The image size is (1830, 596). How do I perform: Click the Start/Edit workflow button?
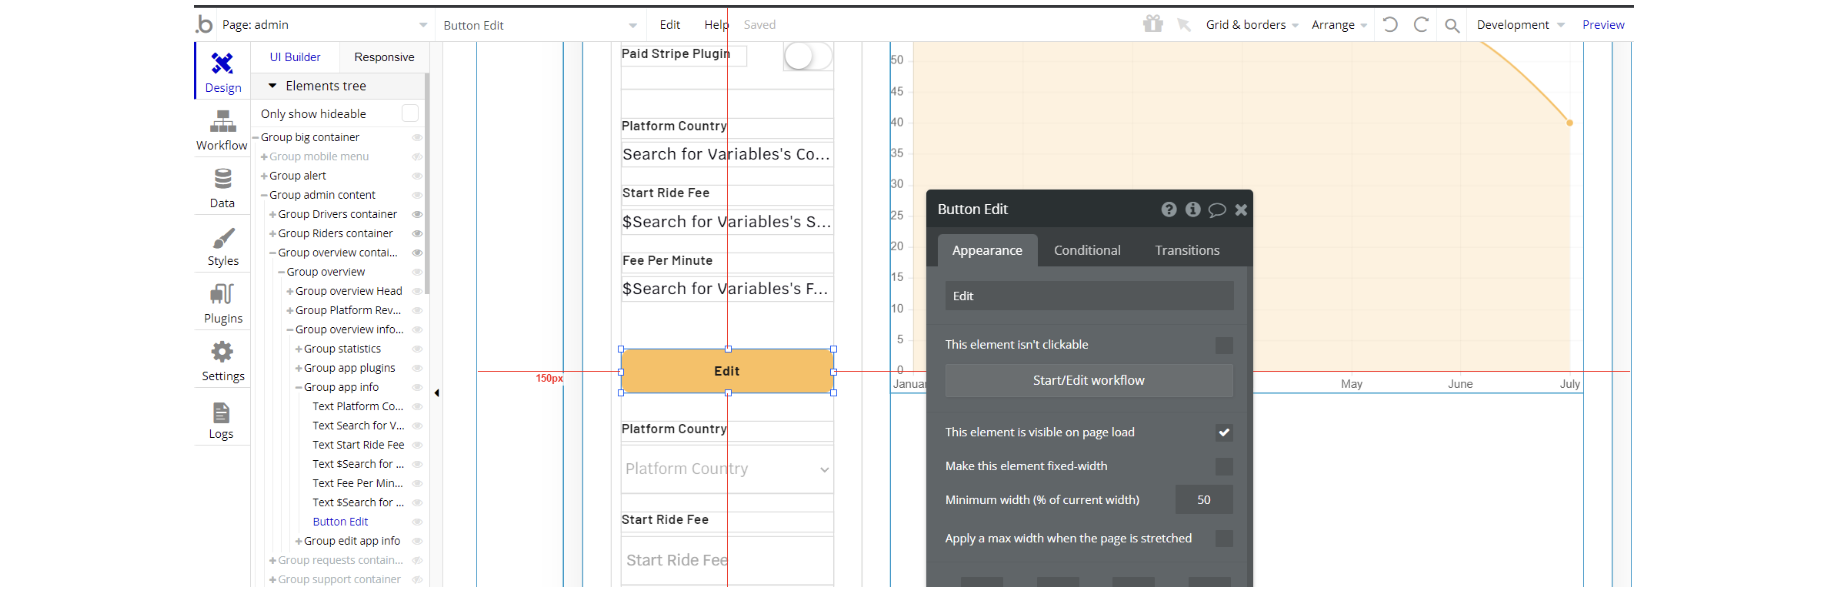point(1088,381)
